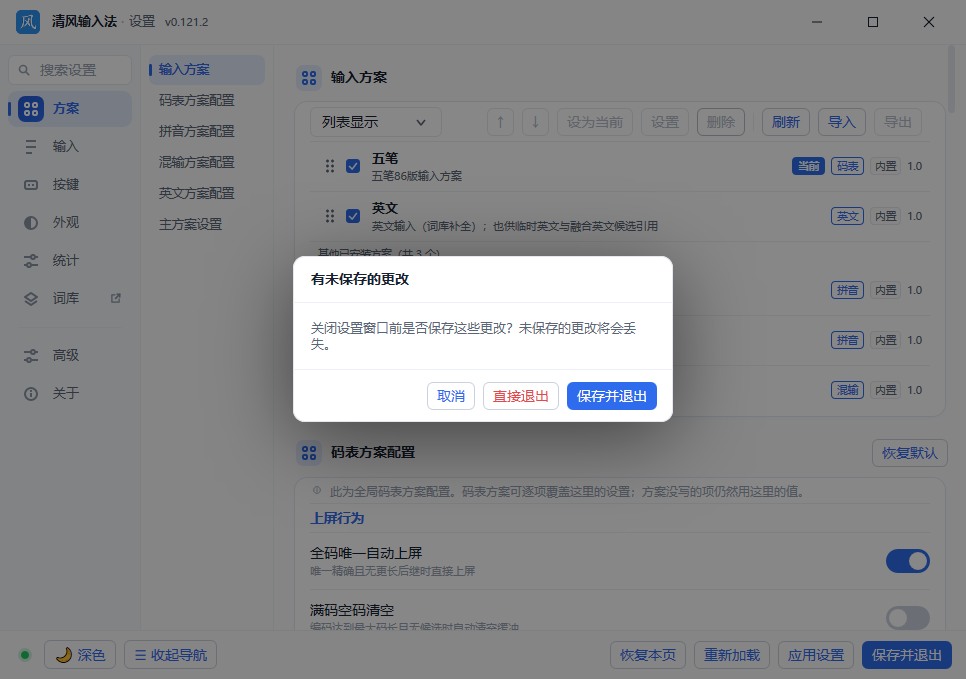
Task: Click the 关于 info icon in sidebar
Action: [31, 394]
